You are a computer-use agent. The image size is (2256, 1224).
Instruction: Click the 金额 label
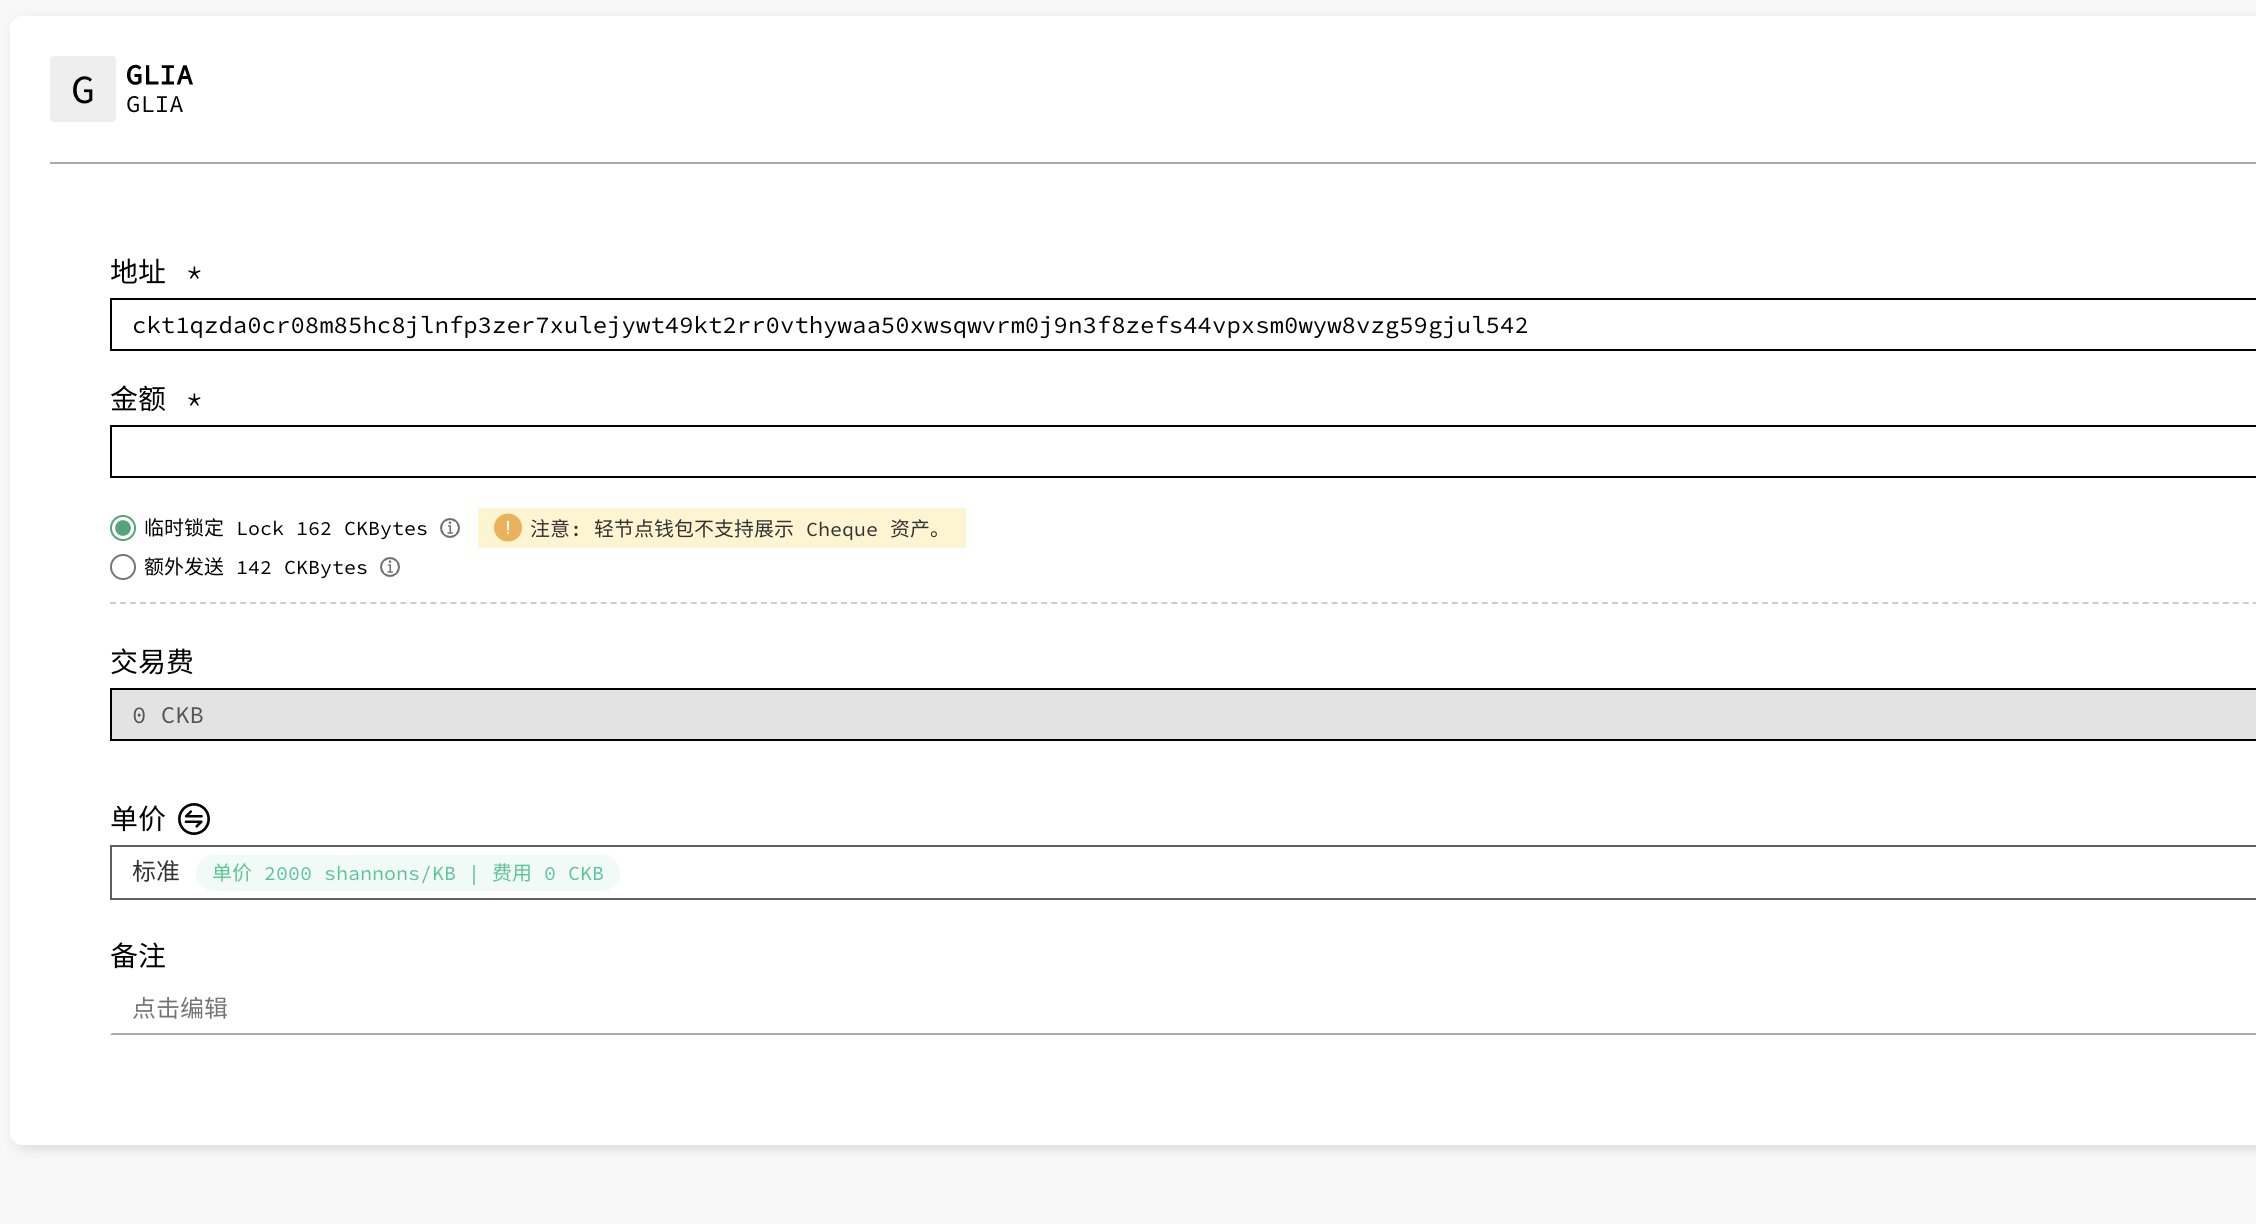[x=138, y=399]
